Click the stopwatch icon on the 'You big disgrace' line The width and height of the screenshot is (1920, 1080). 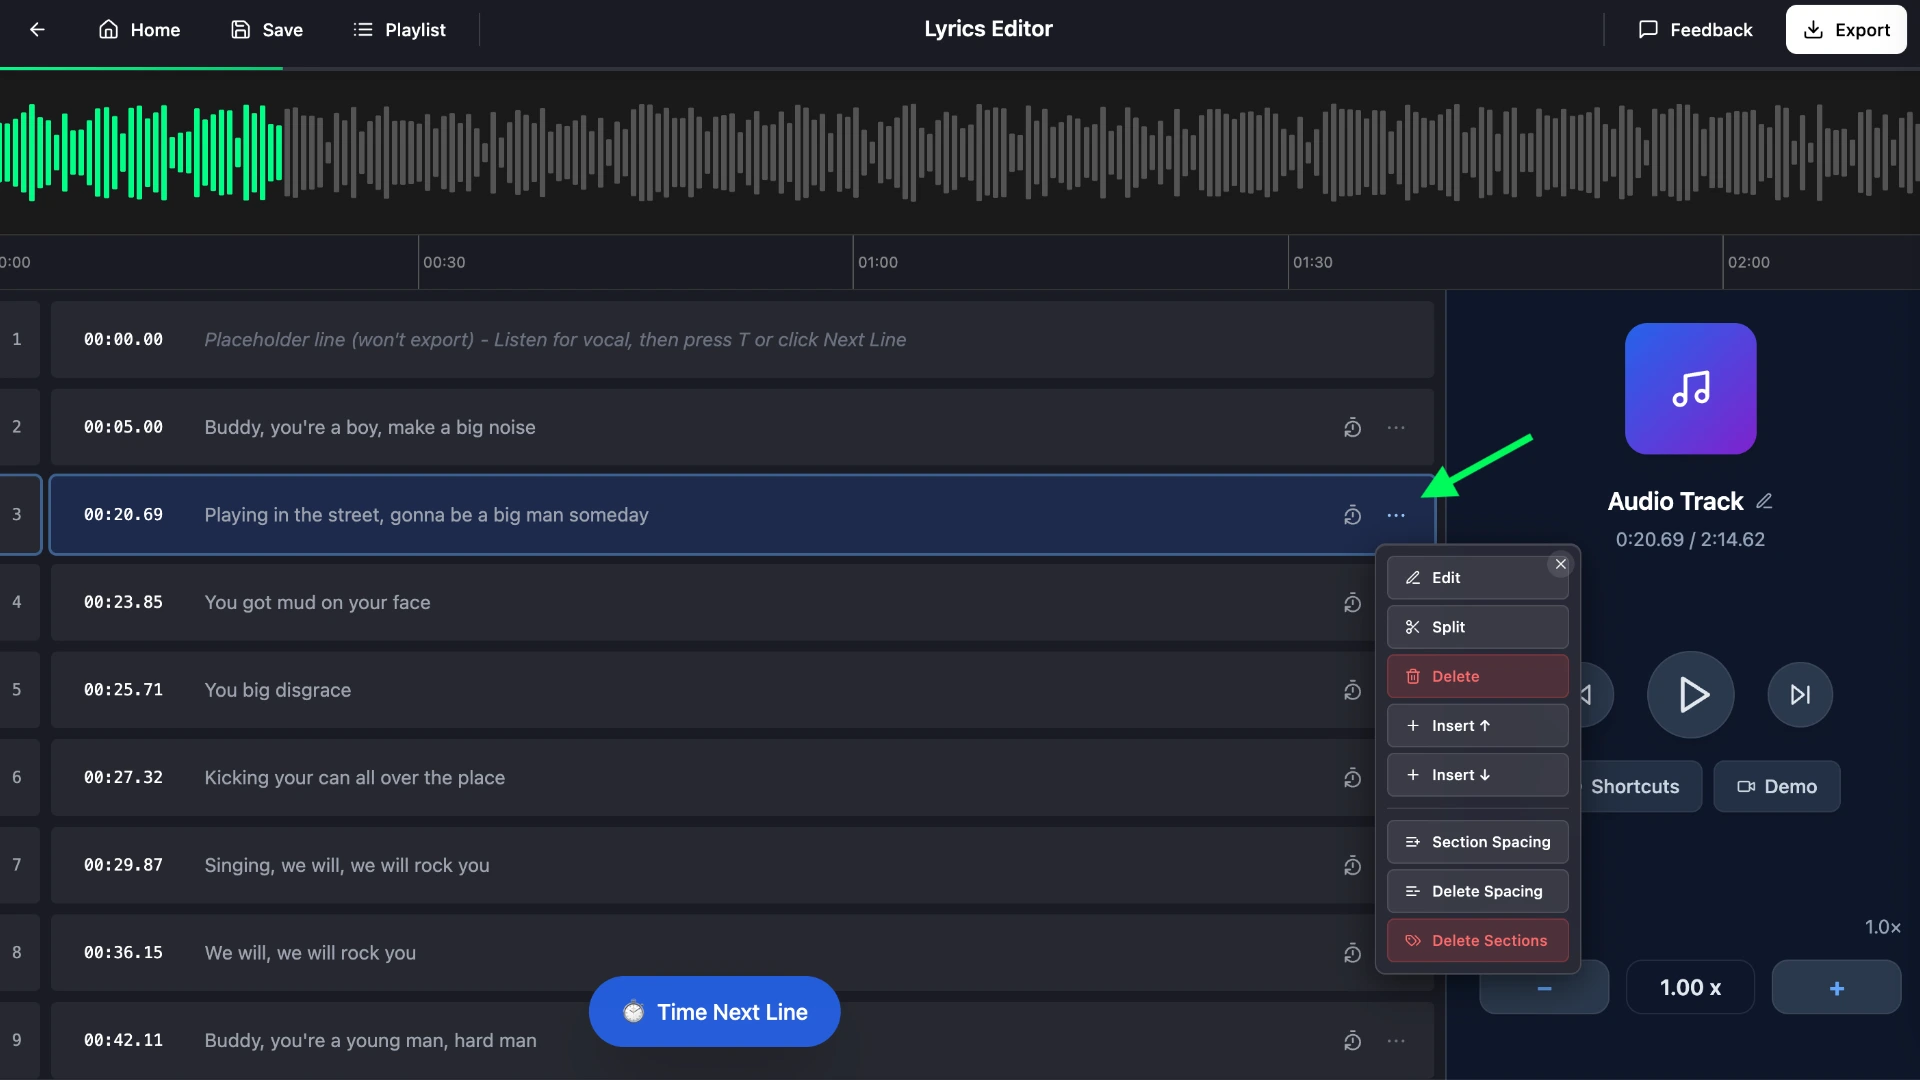point(1352,690)
